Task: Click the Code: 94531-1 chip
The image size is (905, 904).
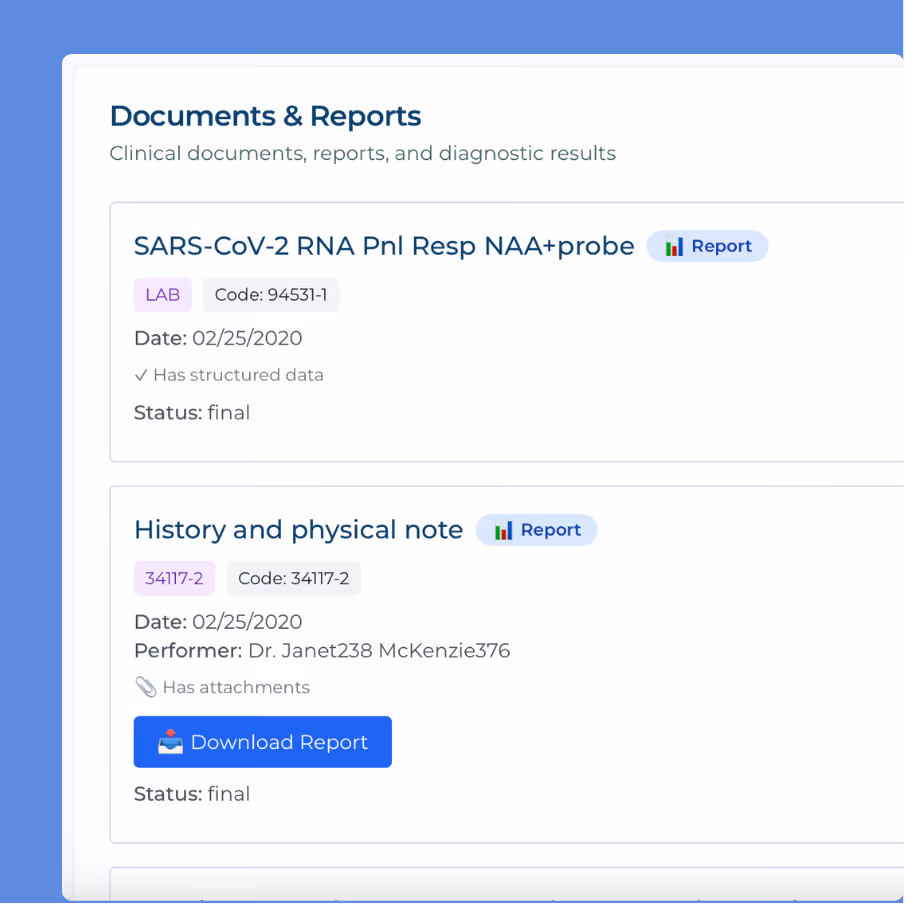Action: click(271, 295)
